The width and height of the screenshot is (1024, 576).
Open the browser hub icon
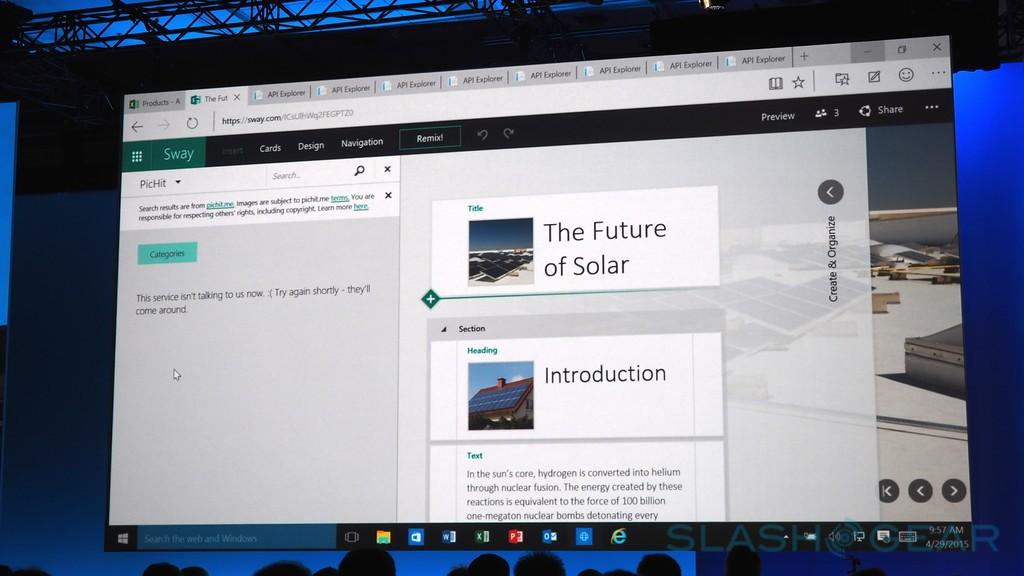(842, 79)
